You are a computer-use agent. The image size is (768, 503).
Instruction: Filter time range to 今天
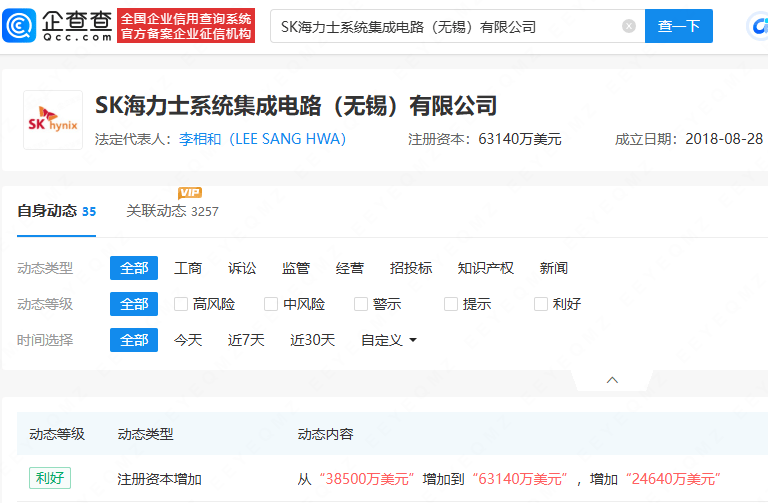click(x=188, y=340)
